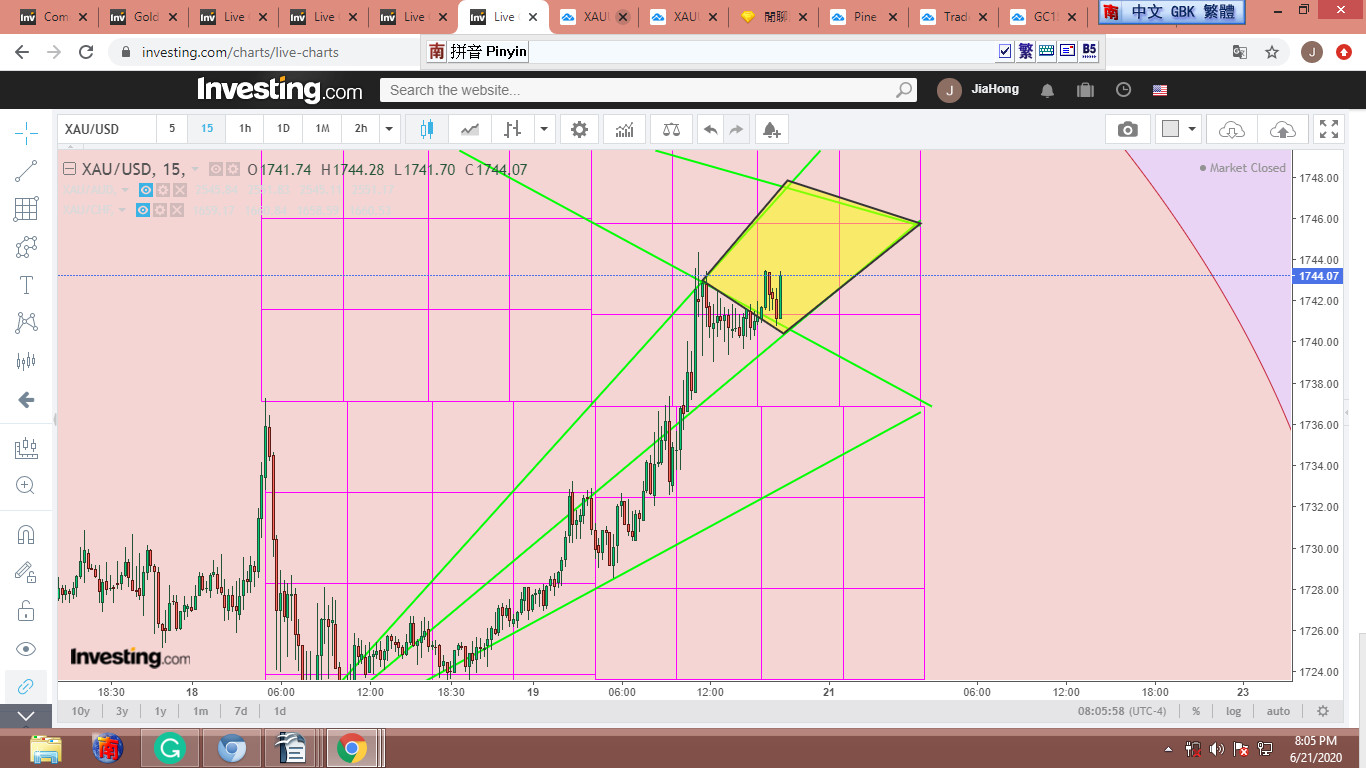Hide the XAU/AUD comparison series
1366x768 pixels.
click(x=146, y=190)
